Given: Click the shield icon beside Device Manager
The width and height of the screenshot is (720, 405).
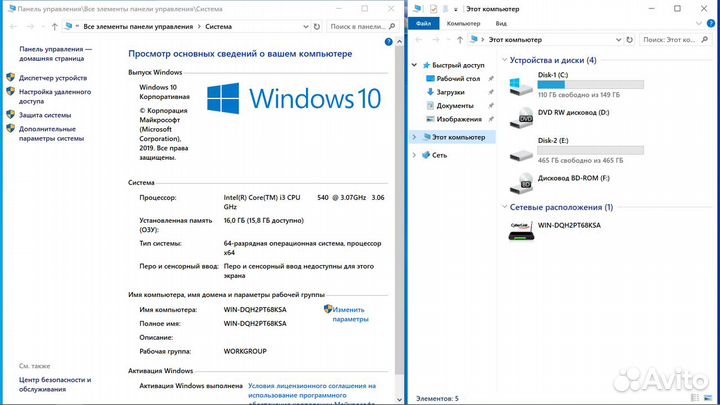Looking at the screenshot, I should click(11, 77).
